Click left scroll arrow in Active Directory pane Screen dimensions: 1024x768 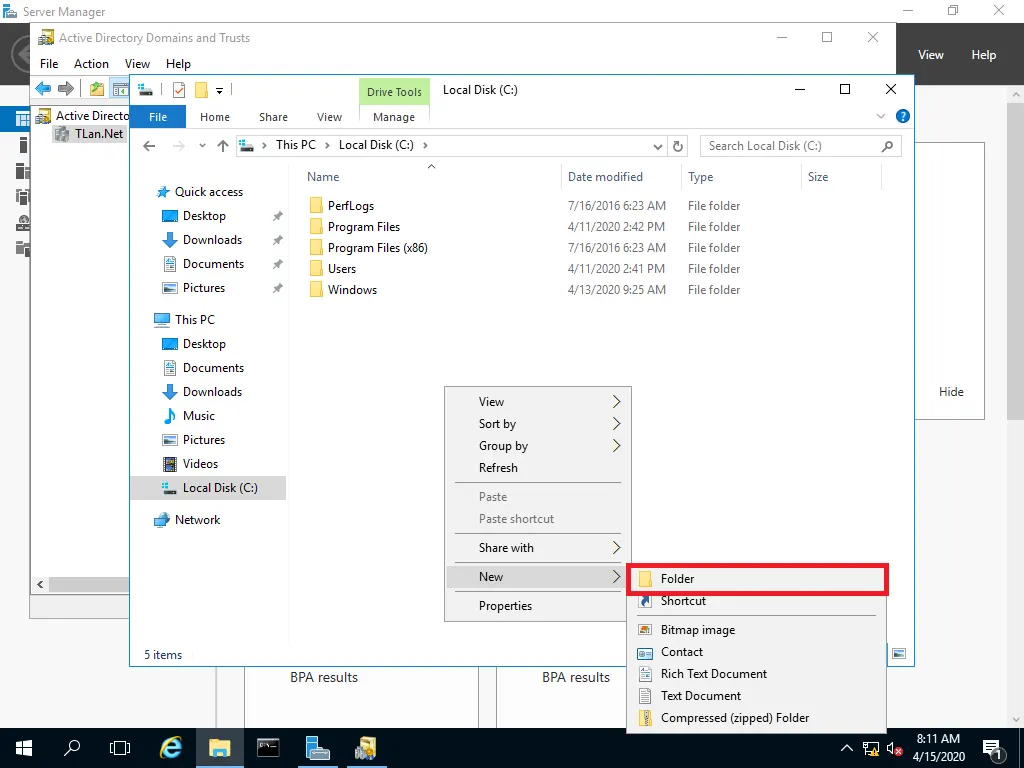(x=40, y=584)
